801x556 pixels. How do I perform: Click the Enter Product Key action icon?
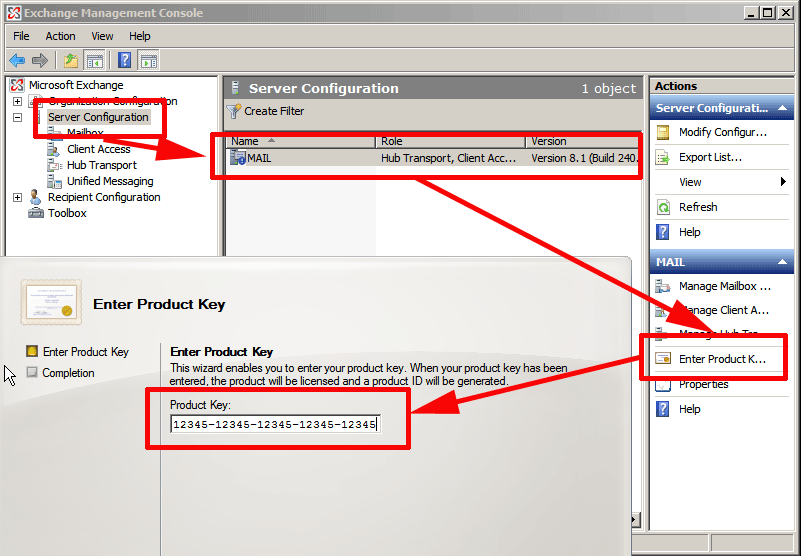663,359
